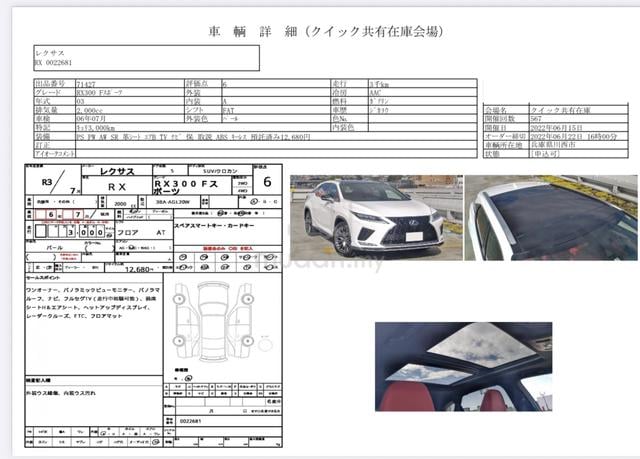Click the large レクサス maker name on the sheet

[117, 171]
